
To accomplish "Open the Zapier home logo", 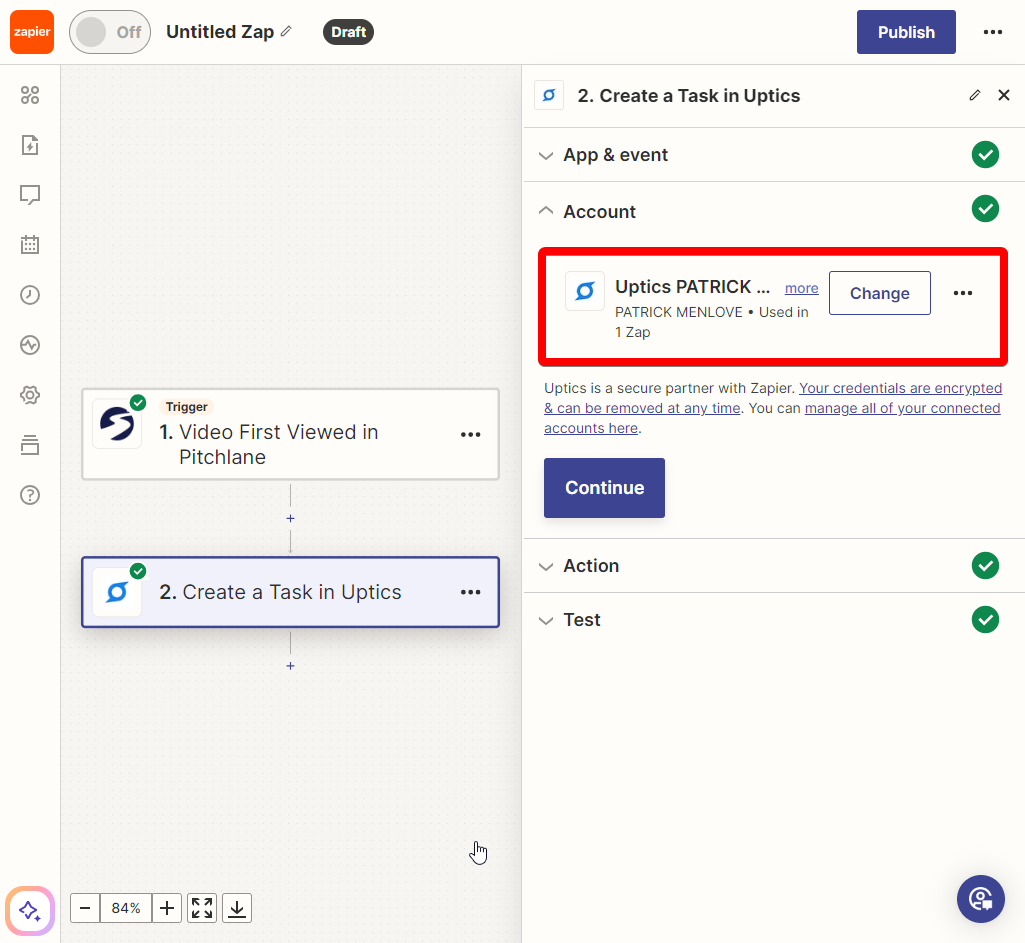I will click(32, 32).
